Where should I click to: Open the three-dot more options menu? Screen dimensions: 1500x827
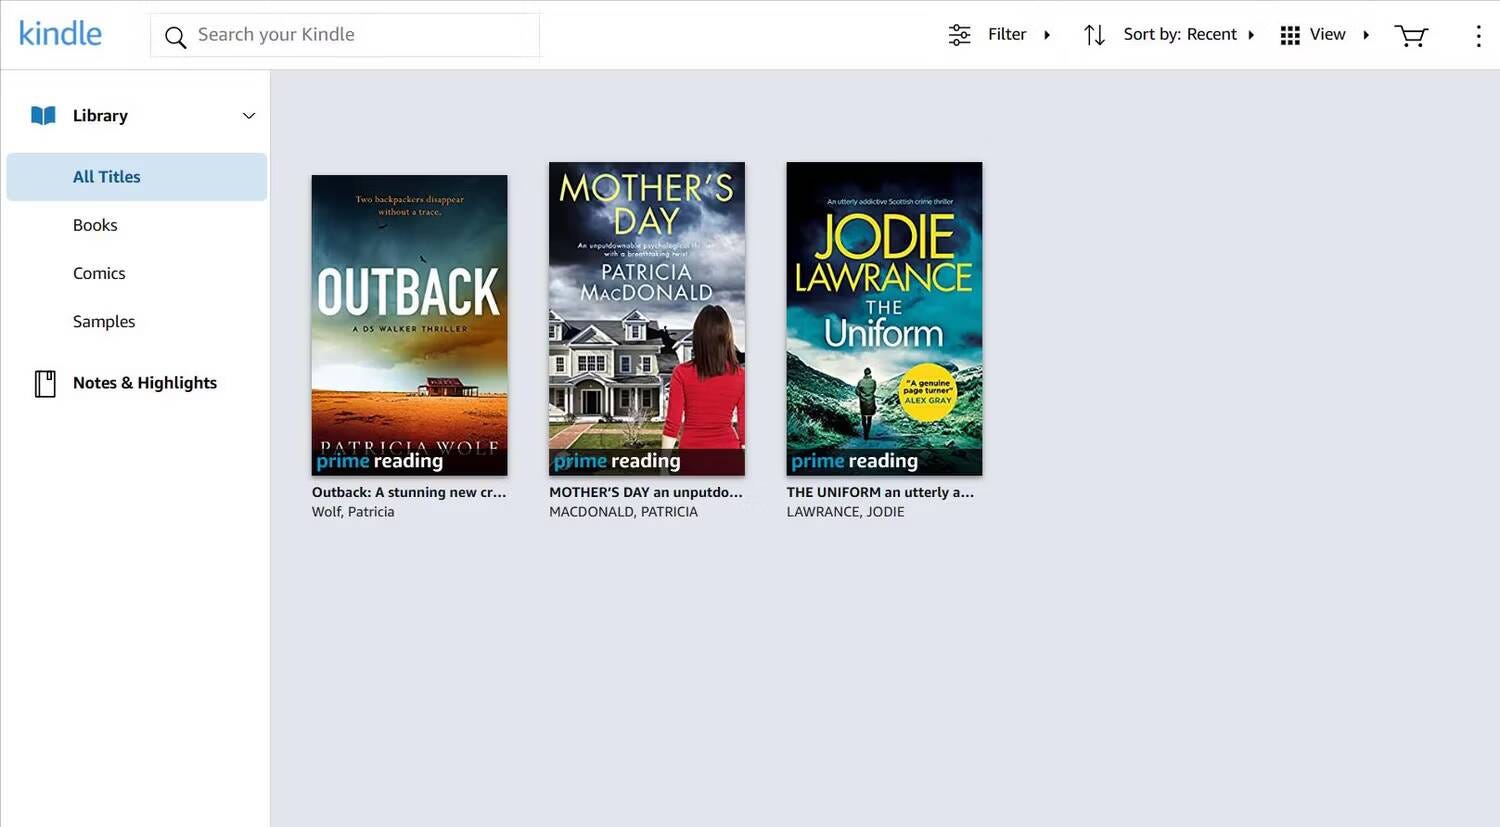[1478, 36]
